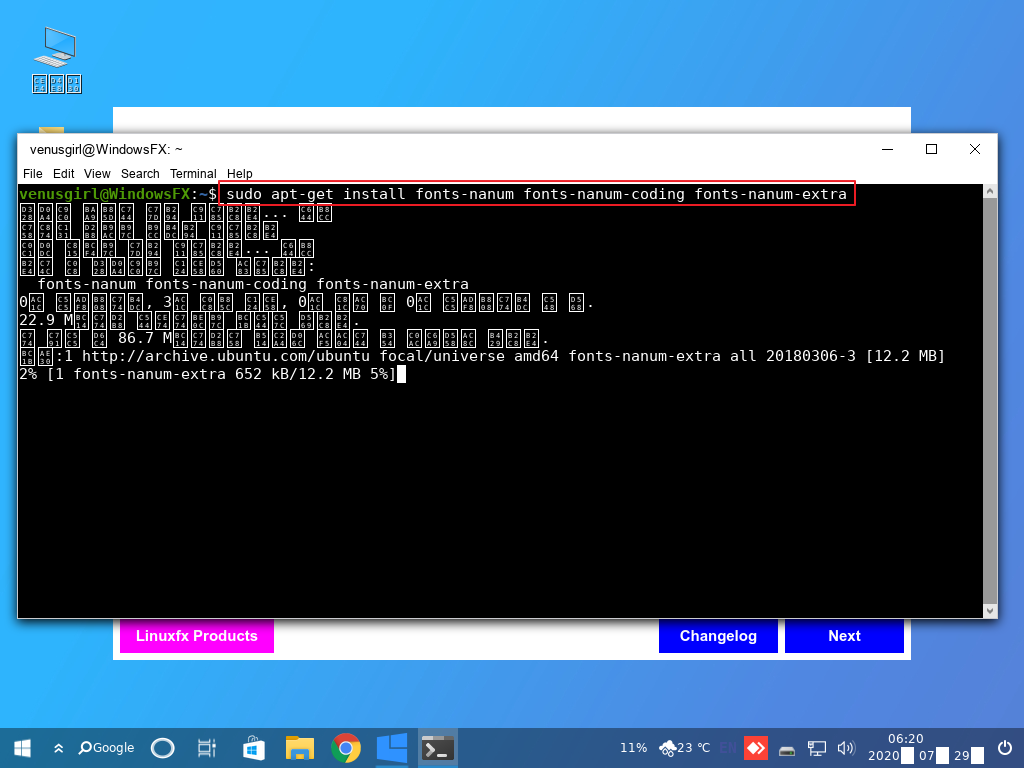Open the red AnyDesk tray icon
Viewport: 1024px width, 768px height.
tap(756, 748)
